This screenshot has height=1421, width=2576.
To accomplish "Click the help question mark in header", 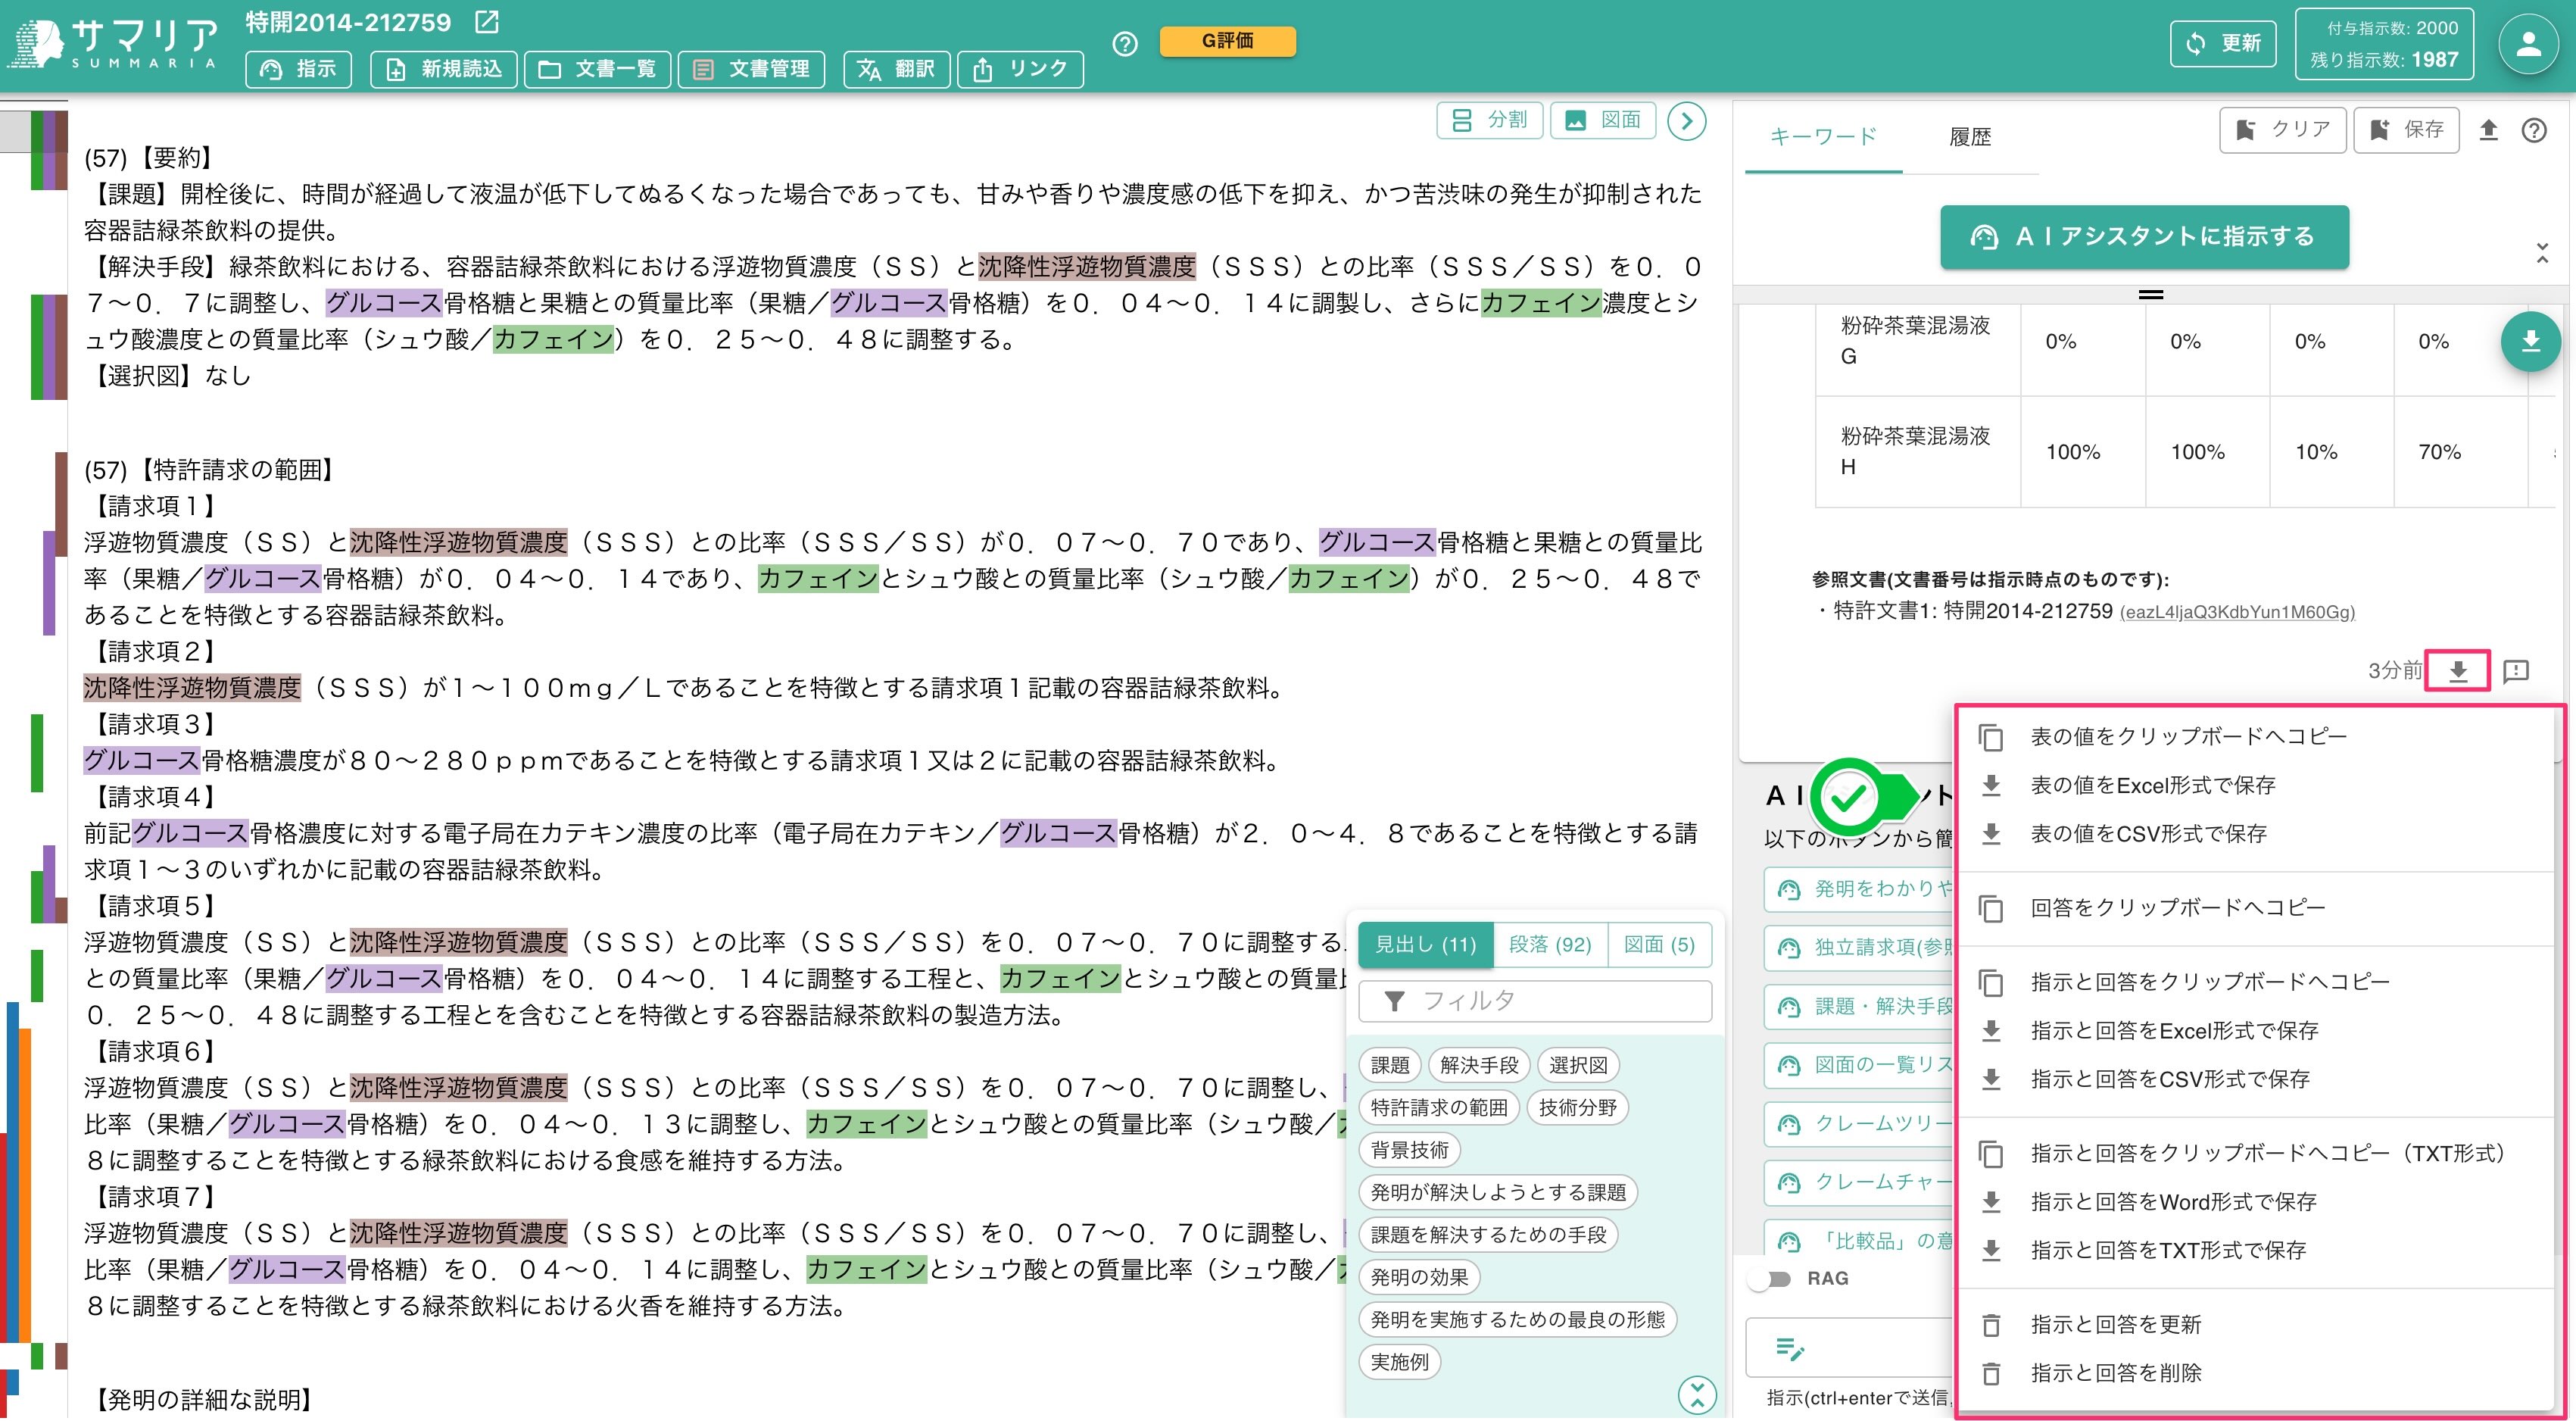I will [1125, 44].
